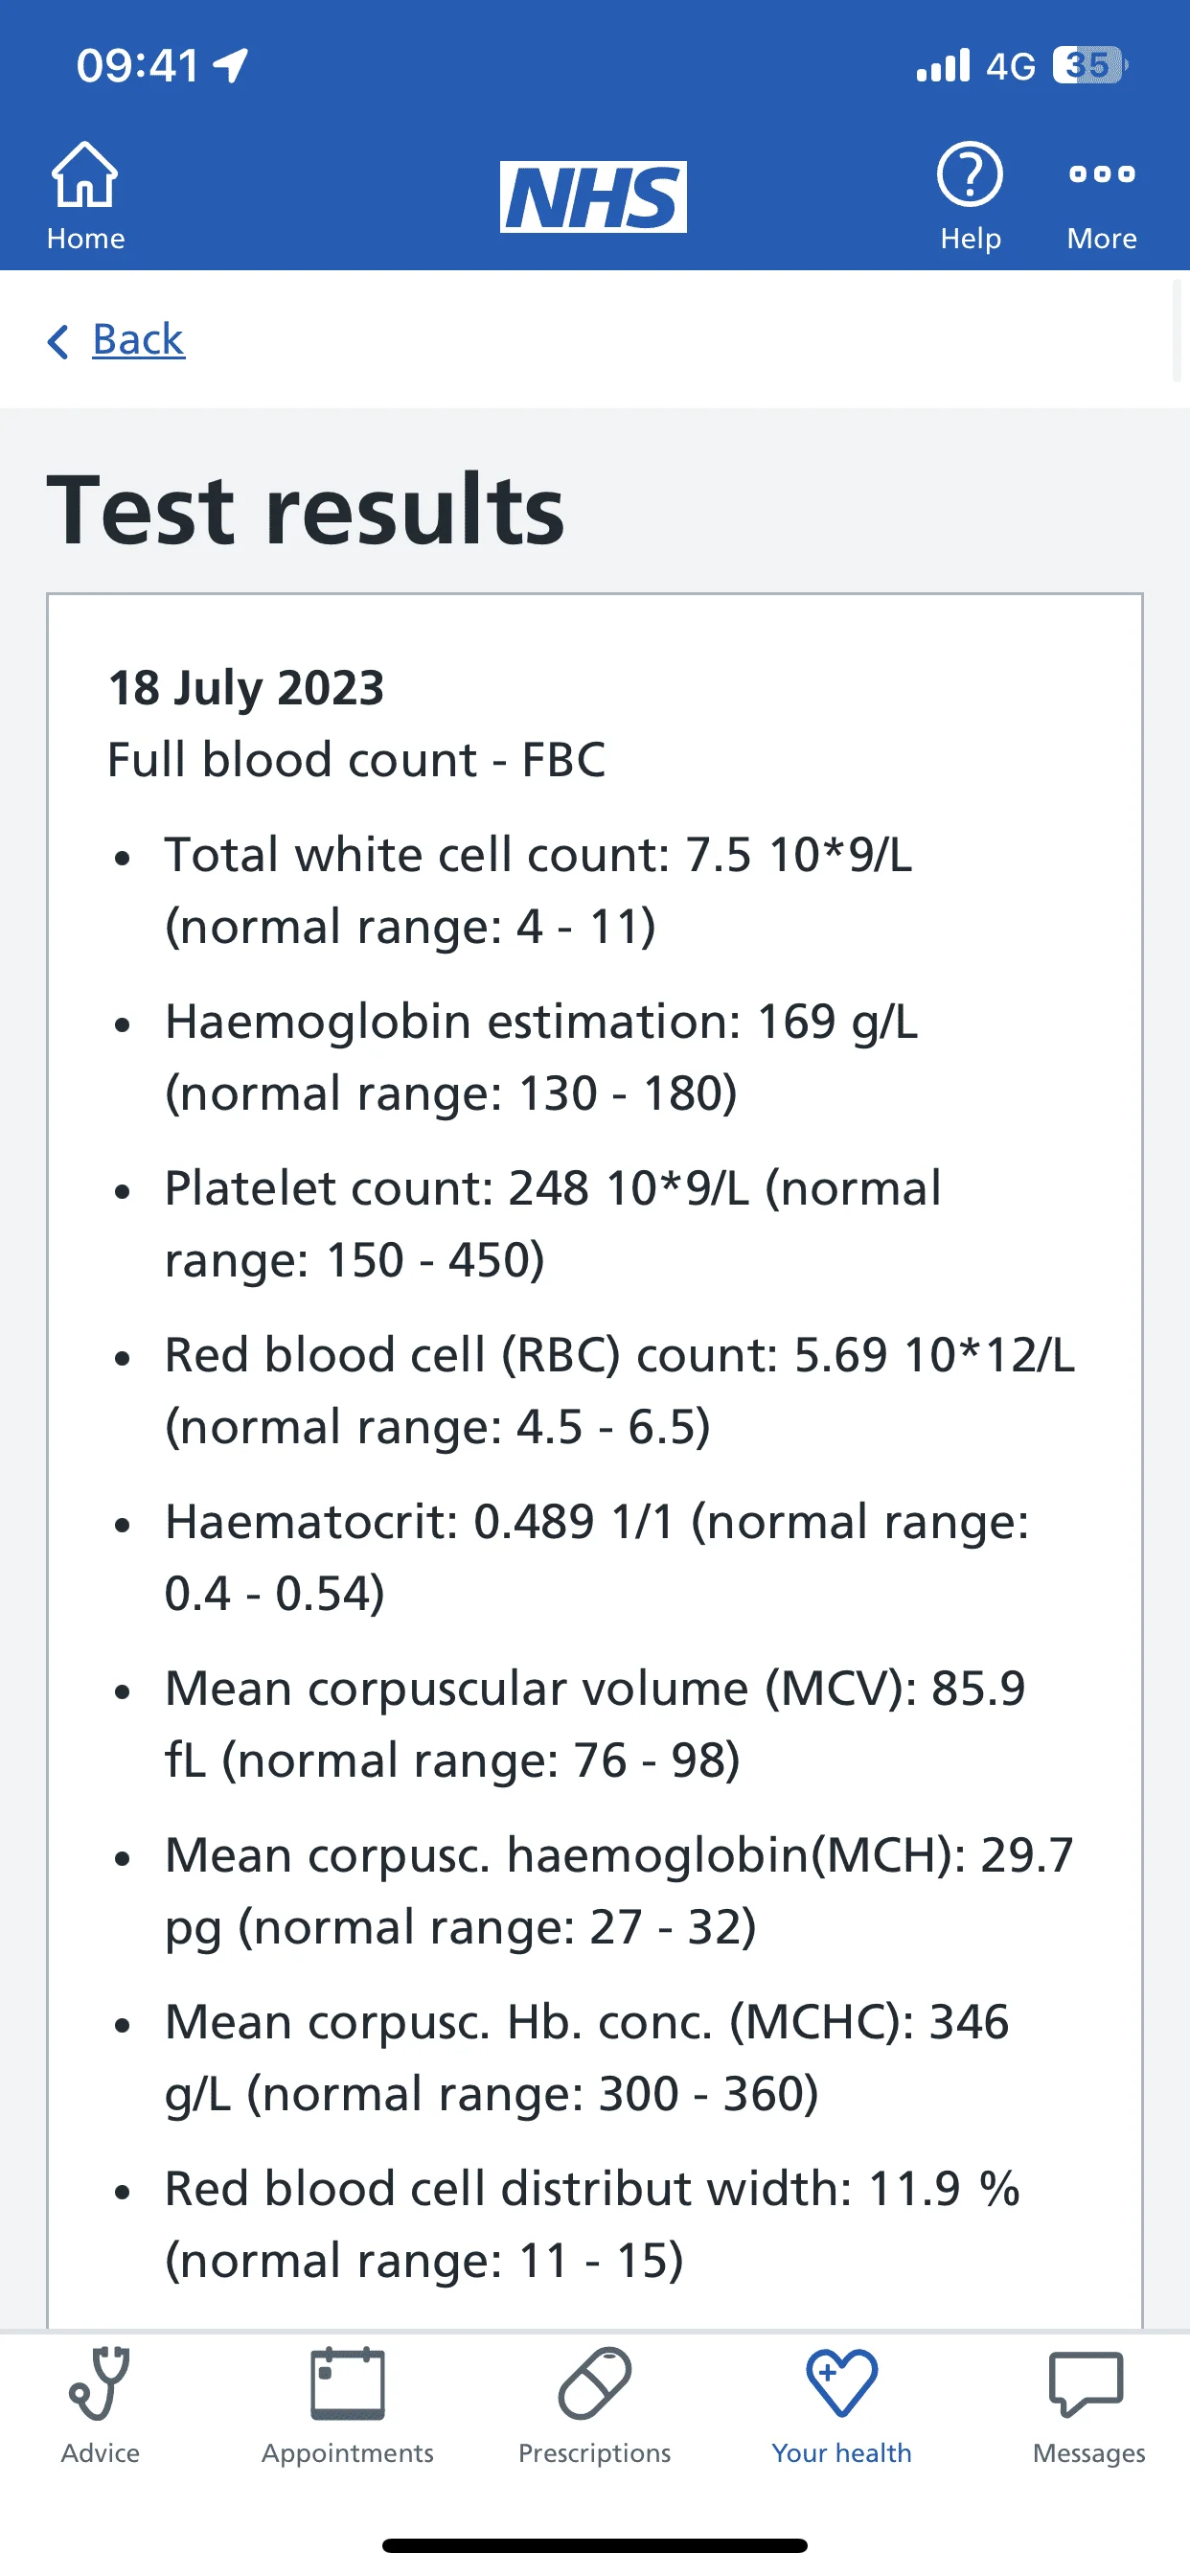Select the Platelet count result line

(553, 1224)
